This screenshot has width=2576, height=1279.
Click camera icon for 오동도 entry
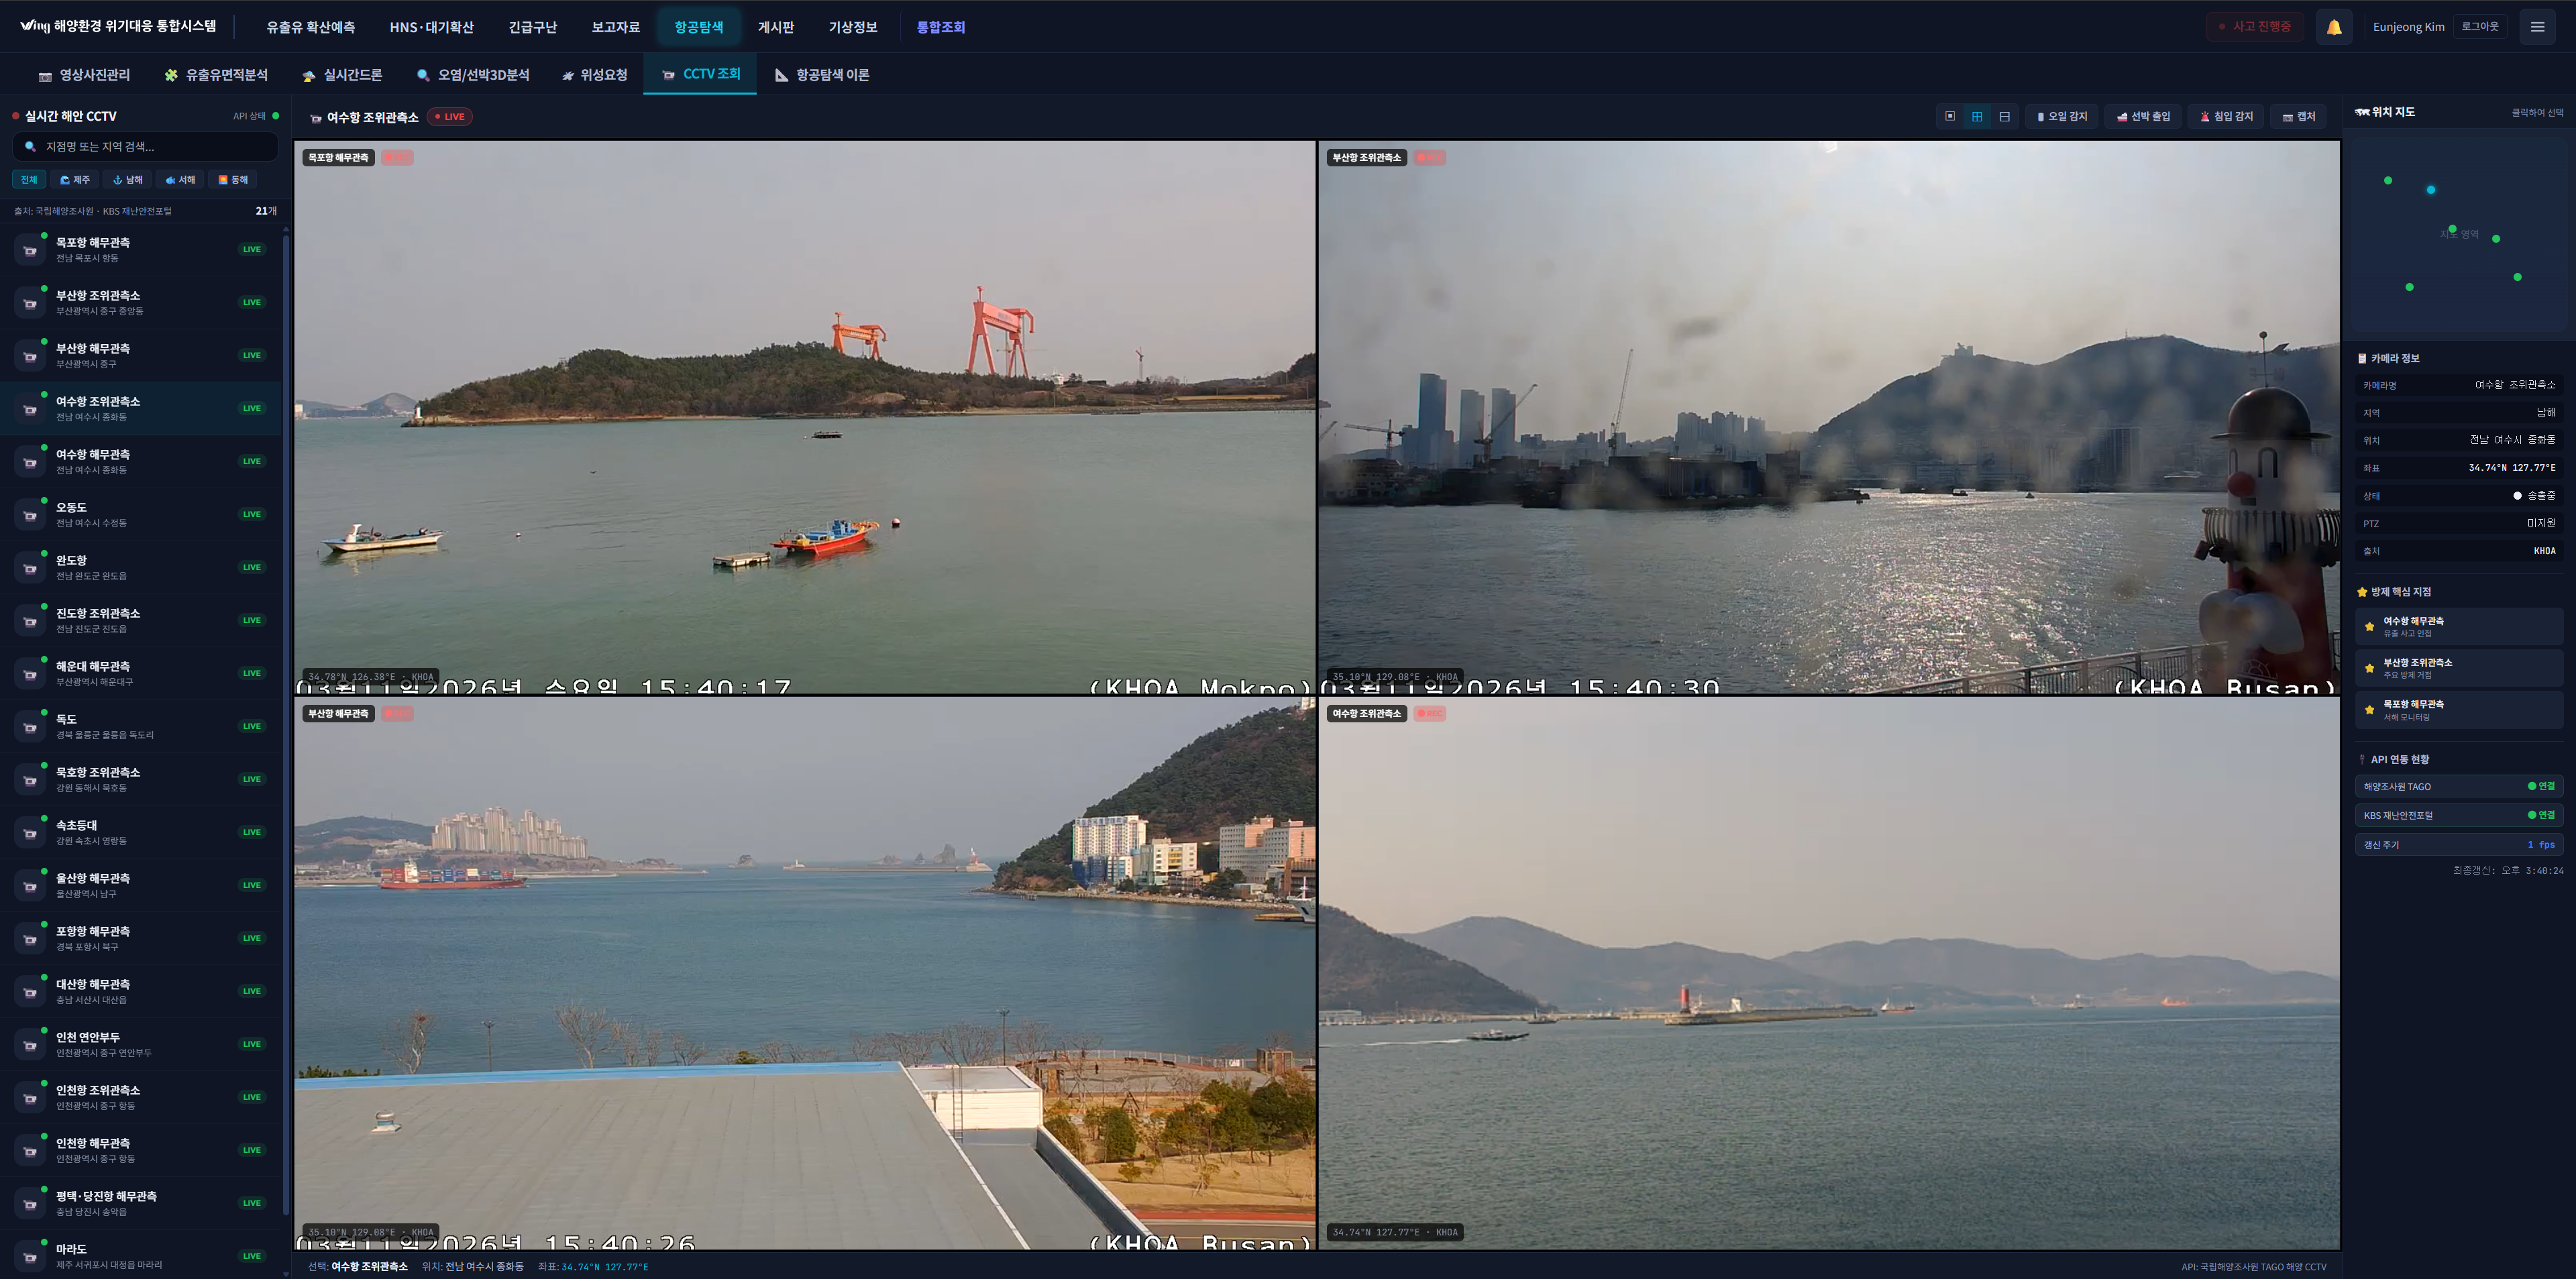point(30,515)
